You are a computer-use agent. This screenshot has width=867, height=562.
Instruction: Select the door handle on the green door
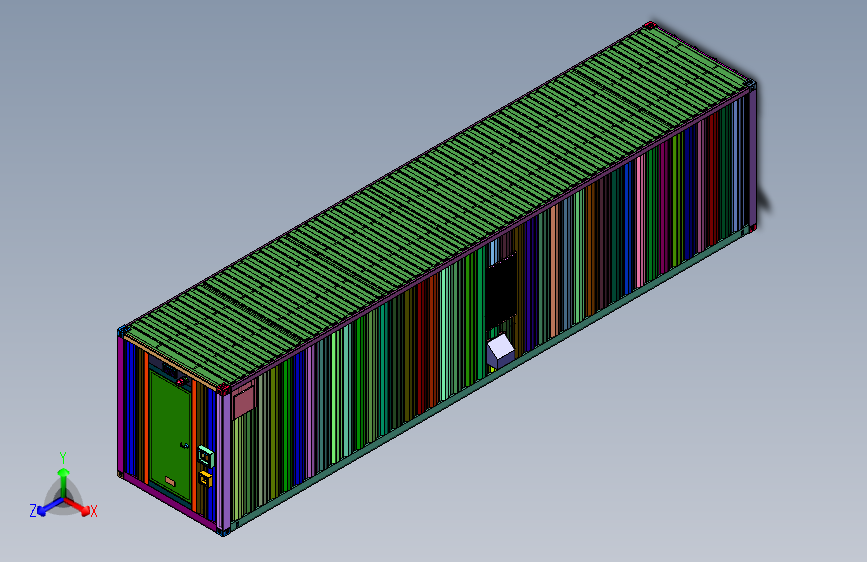(x=184, y=445)
